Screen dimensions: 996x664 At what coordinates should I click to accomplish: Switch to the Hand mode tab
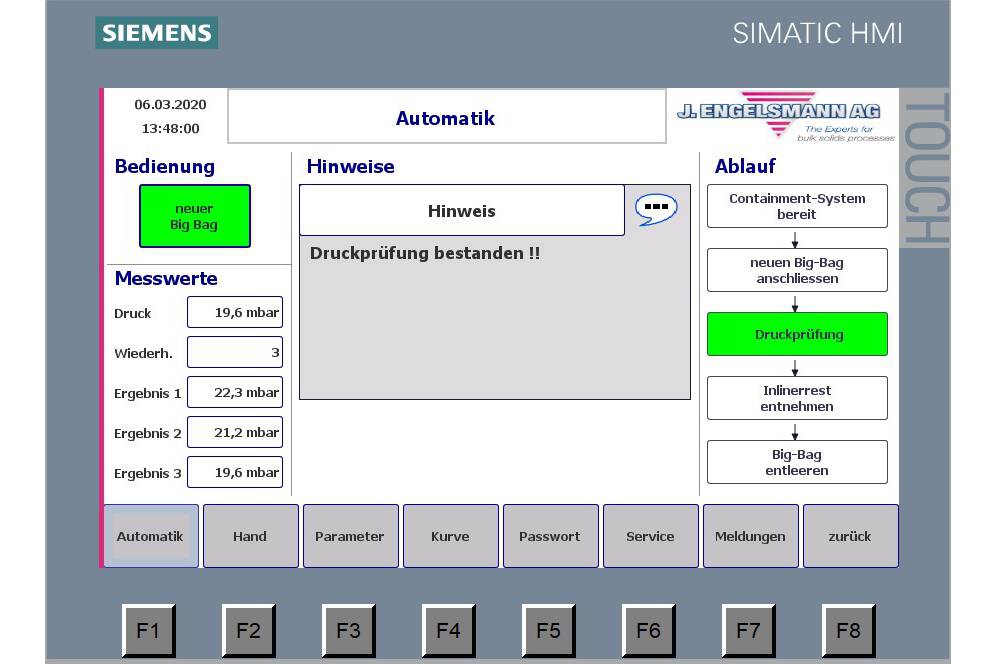250,536
